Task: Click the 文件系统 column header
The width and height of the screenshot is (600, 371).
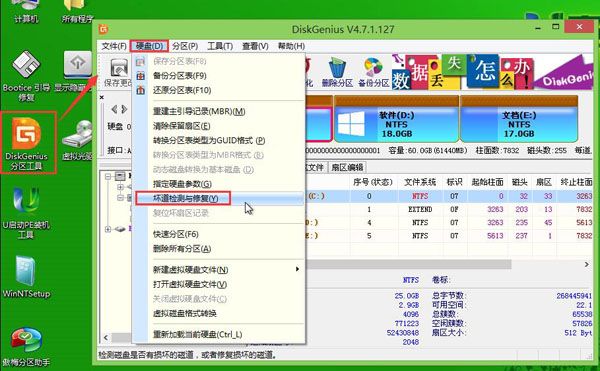Action: [x=420, y=182]
